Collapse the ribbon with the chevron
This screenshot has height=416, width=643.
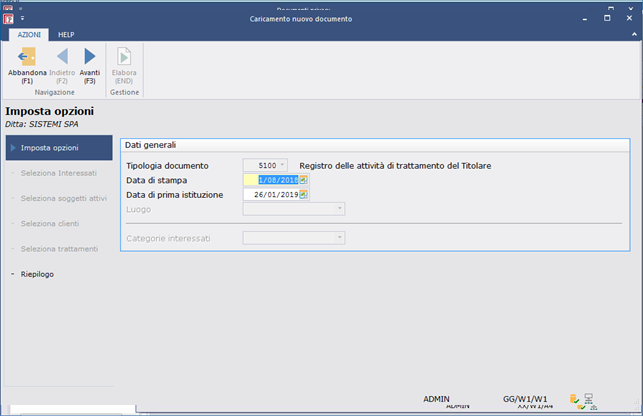634,34
